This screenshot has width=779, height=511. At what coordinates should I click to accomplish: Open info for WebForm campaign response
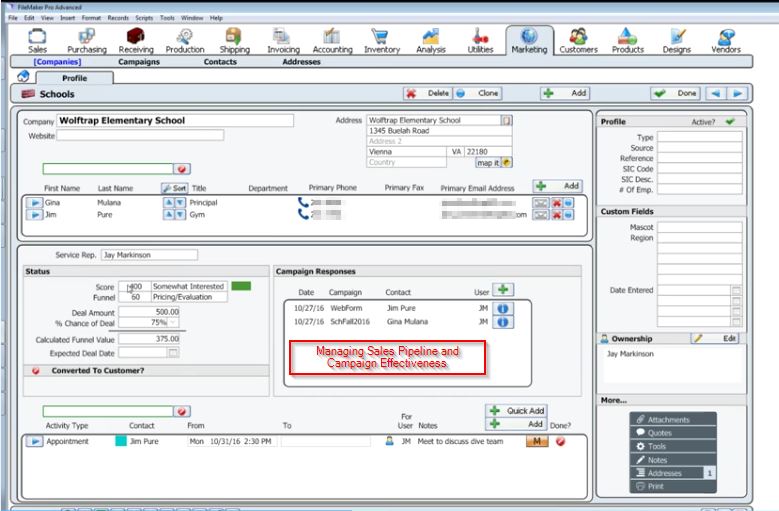click(x=503, y=308)
